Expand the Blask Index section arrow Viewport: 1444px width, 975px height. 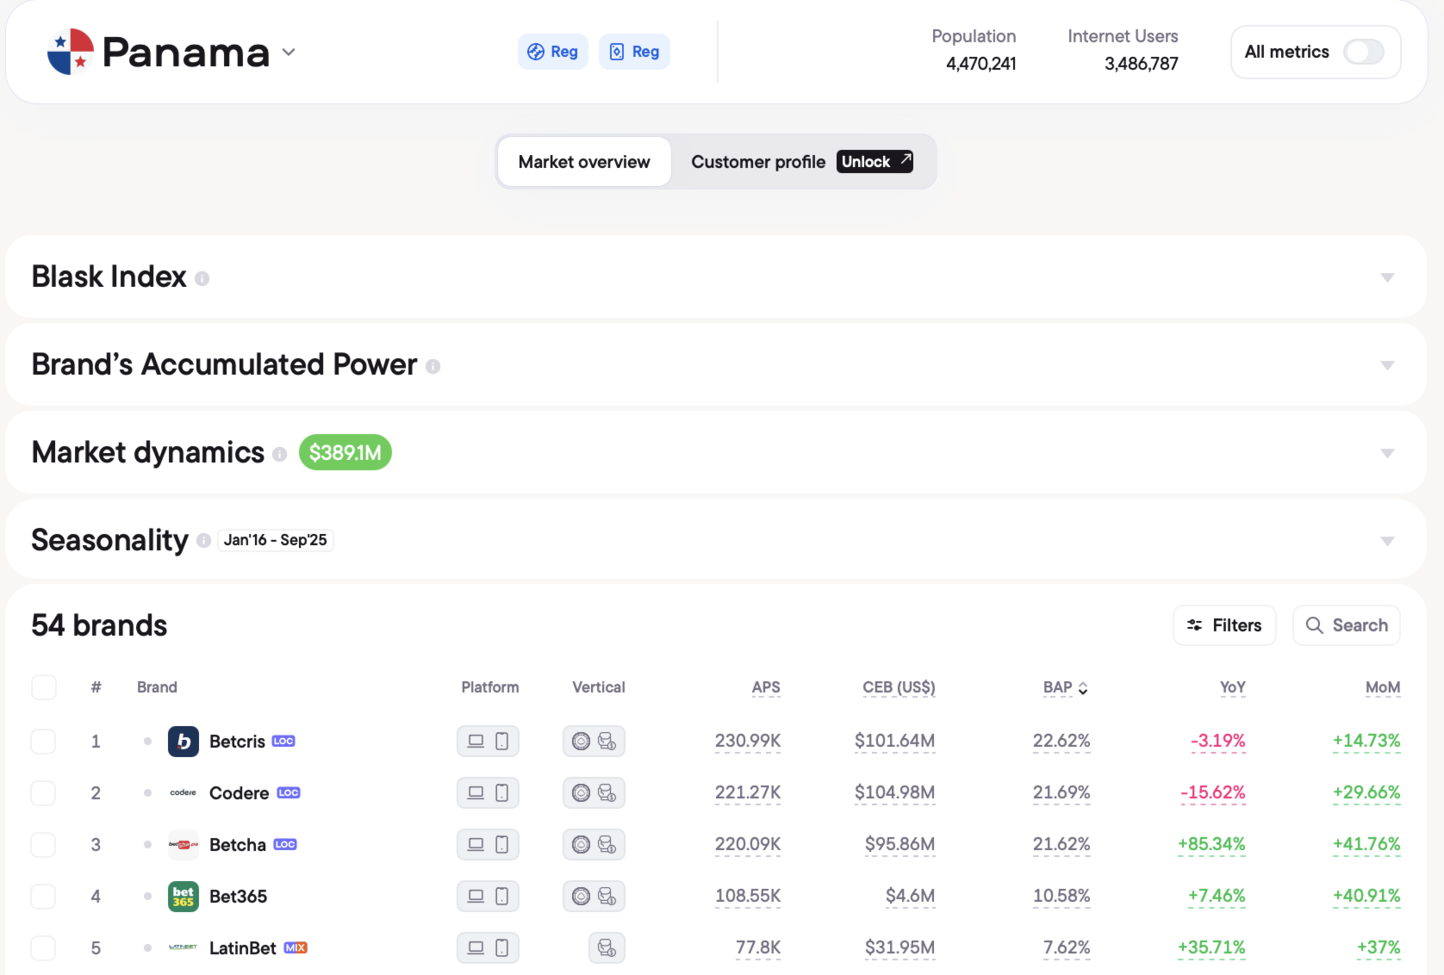click(x=1387, y=278)
